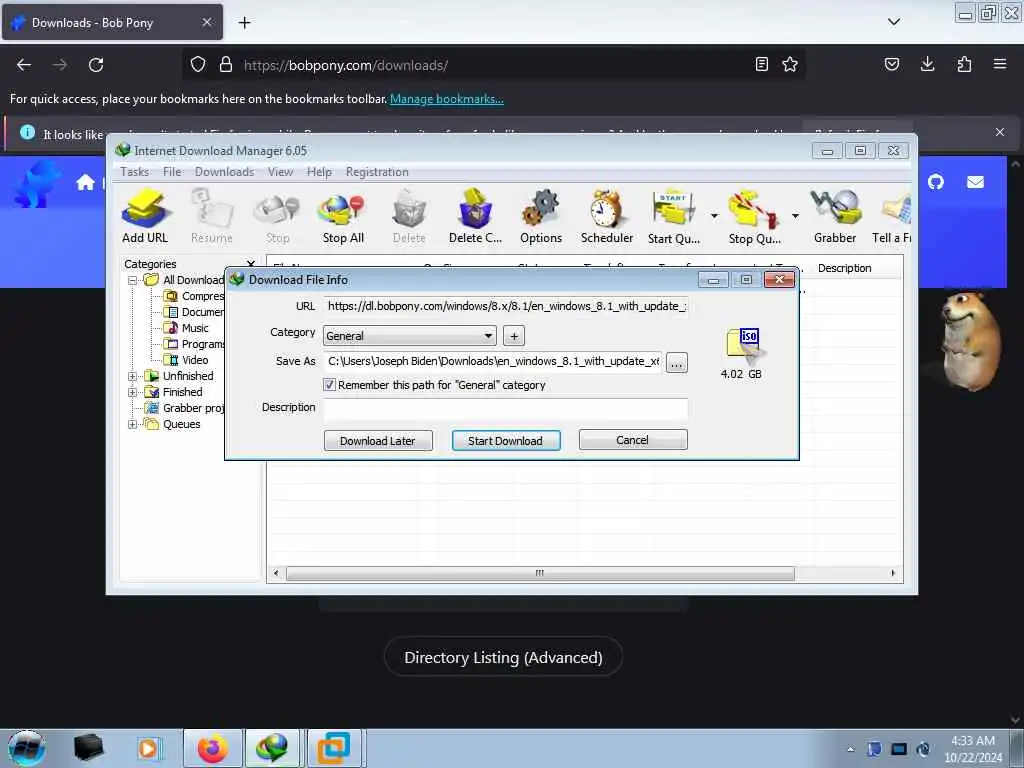This screenshot has width=1024, height=768.
Task: Open the File menu in IDM
Action: pos(172,172)
